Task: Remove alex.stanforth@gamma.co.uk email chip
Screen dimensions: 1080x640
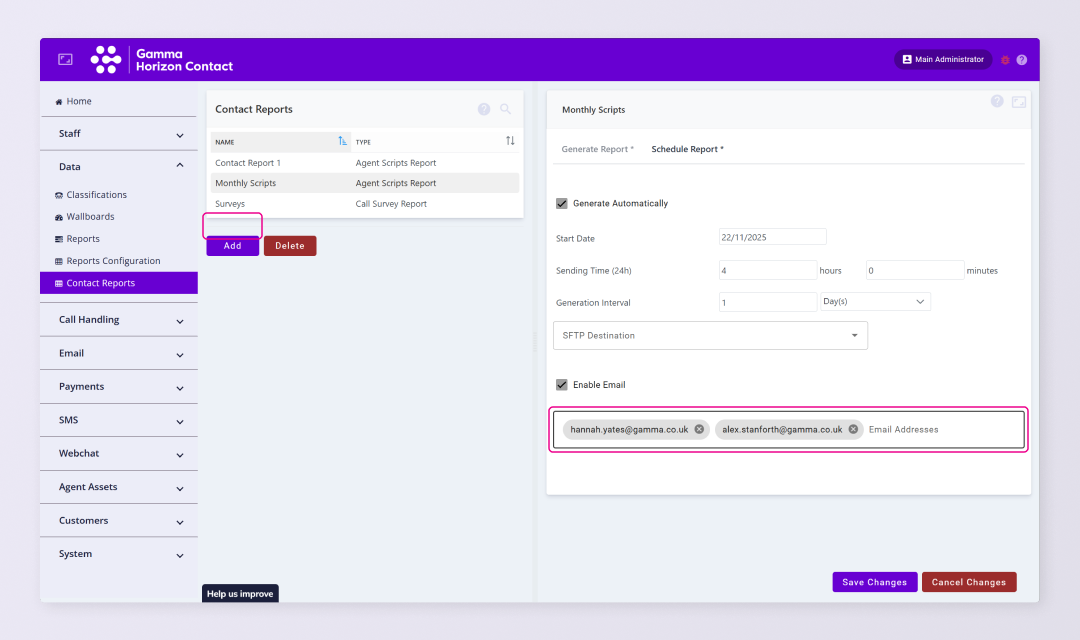Action: (x=853, y=429)
